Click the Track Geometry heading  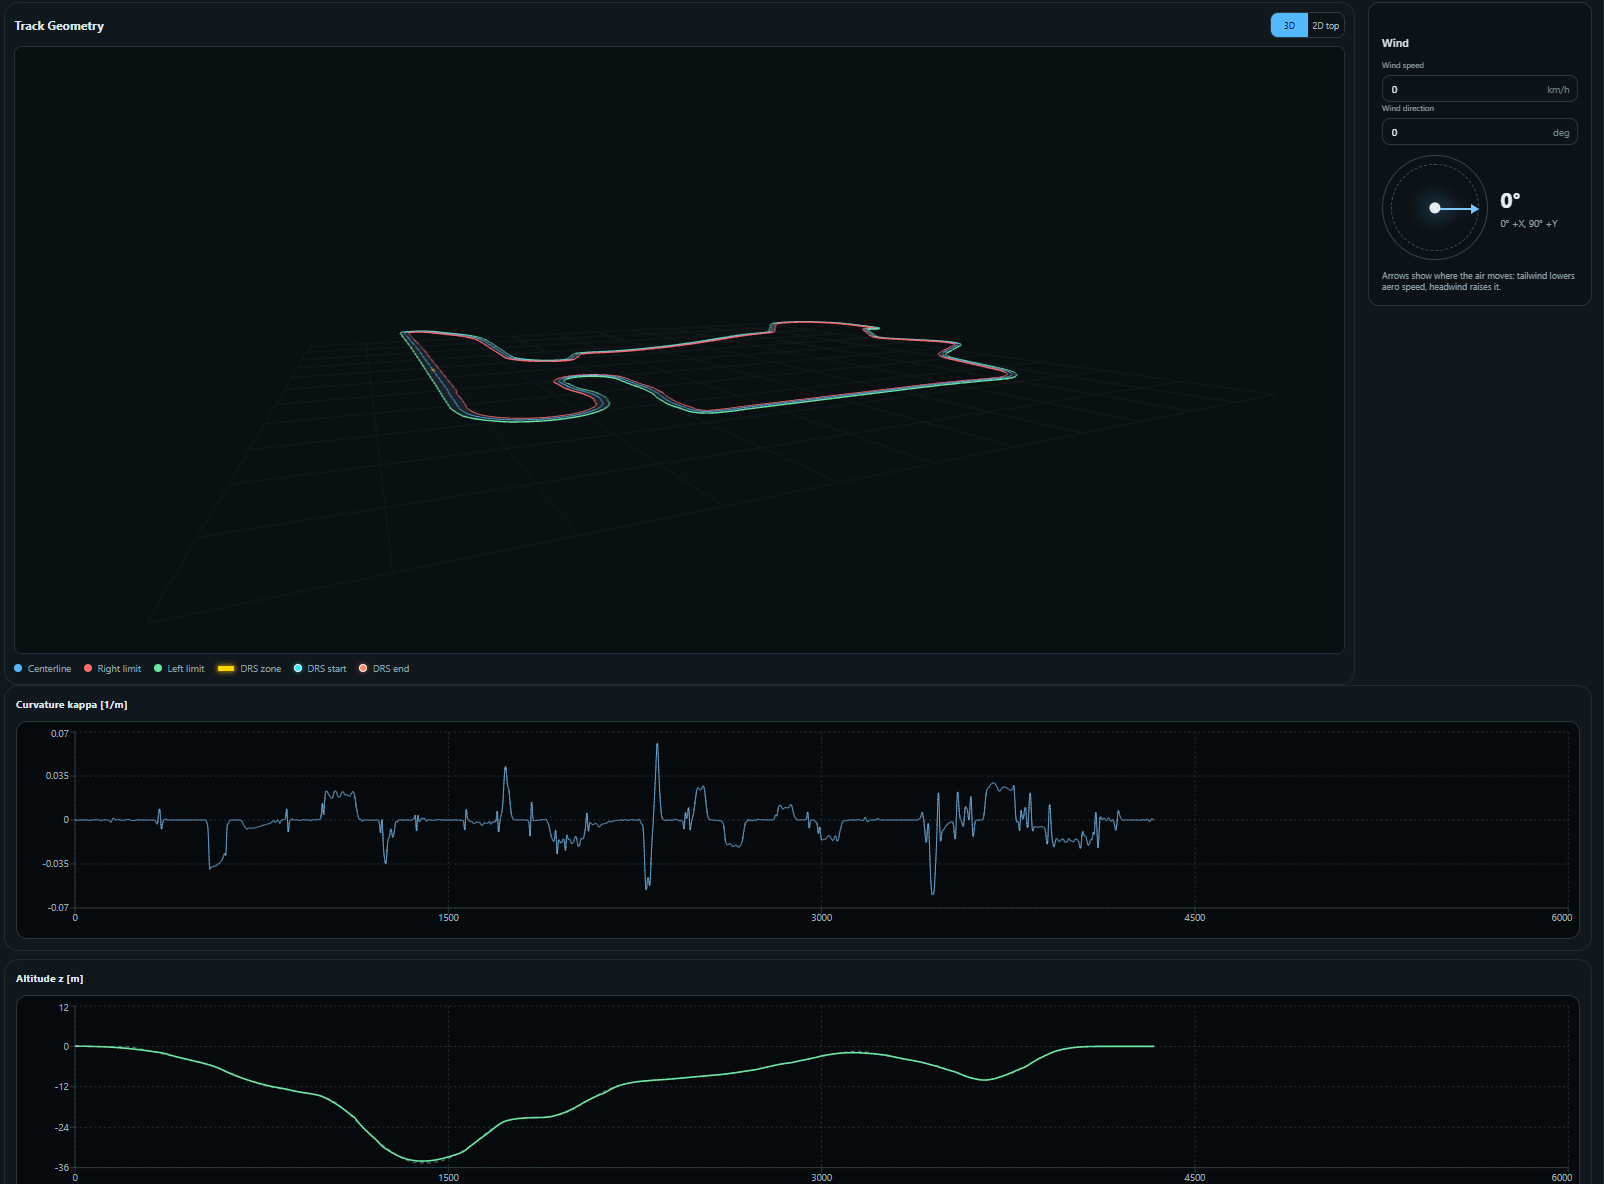[59, 26]
